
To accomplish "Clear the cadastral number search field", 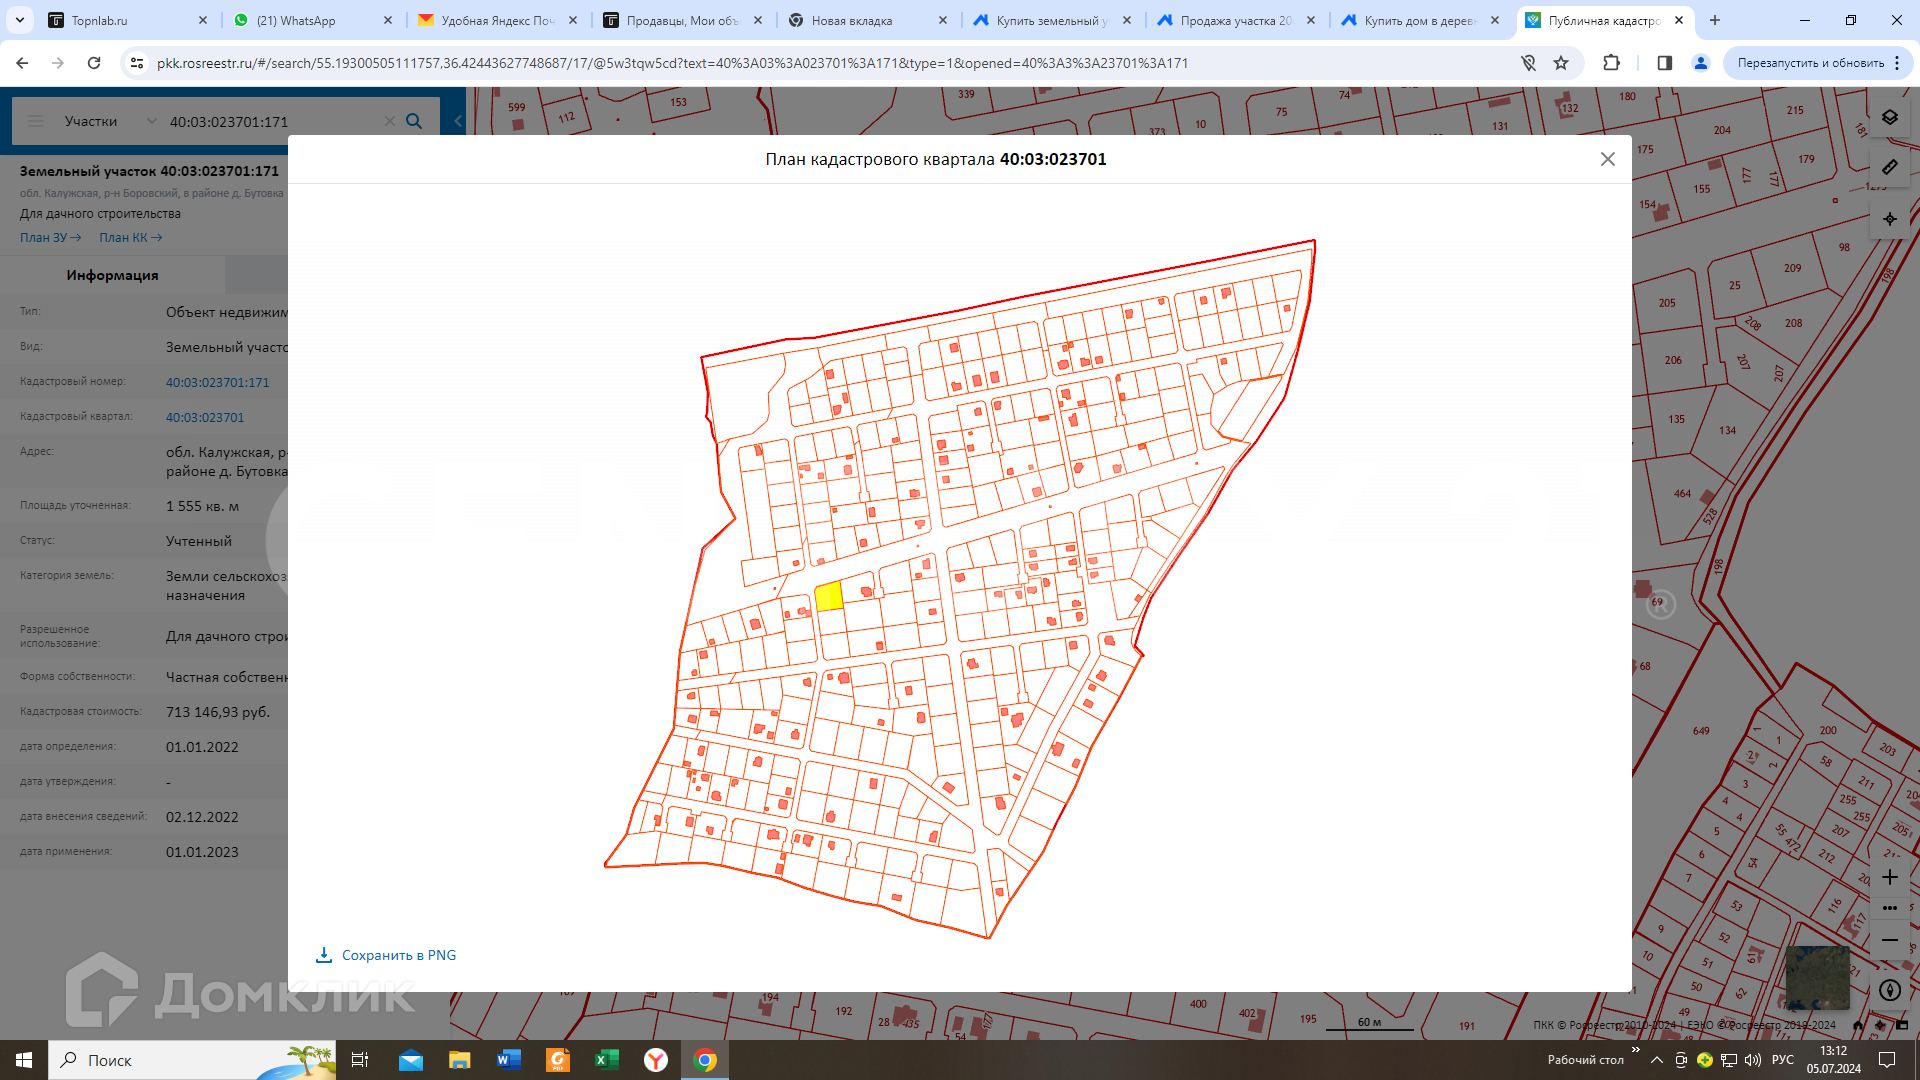I will pyautogui.click(x=390, y=121).
